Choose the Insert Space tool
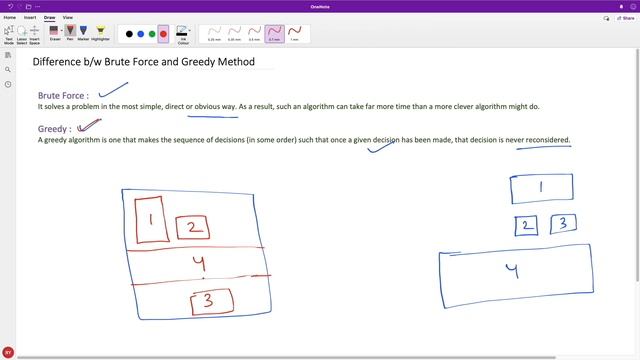The height and width of the screenshot is (360, 640). (x=35, y=34)
